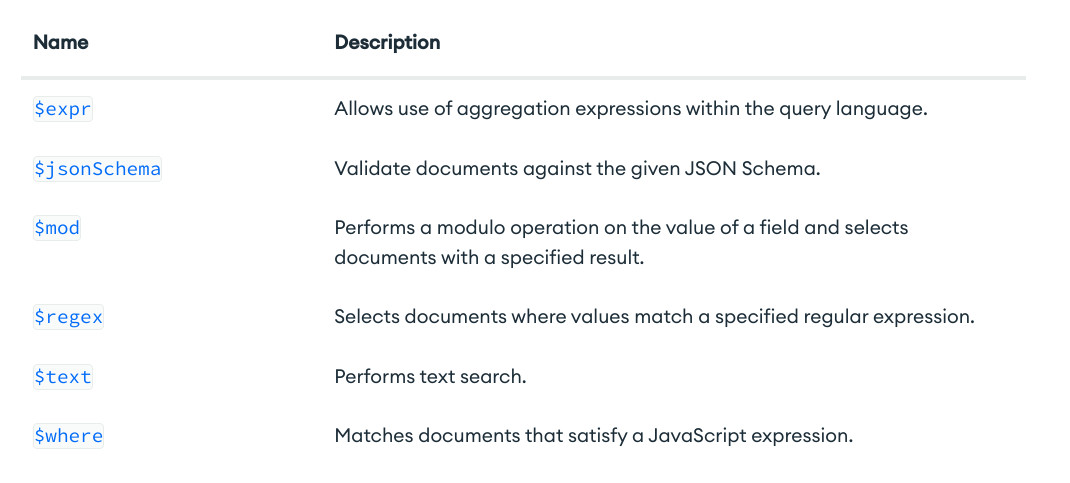
Task: Go to the $text operator page
Action: [63, 377]
